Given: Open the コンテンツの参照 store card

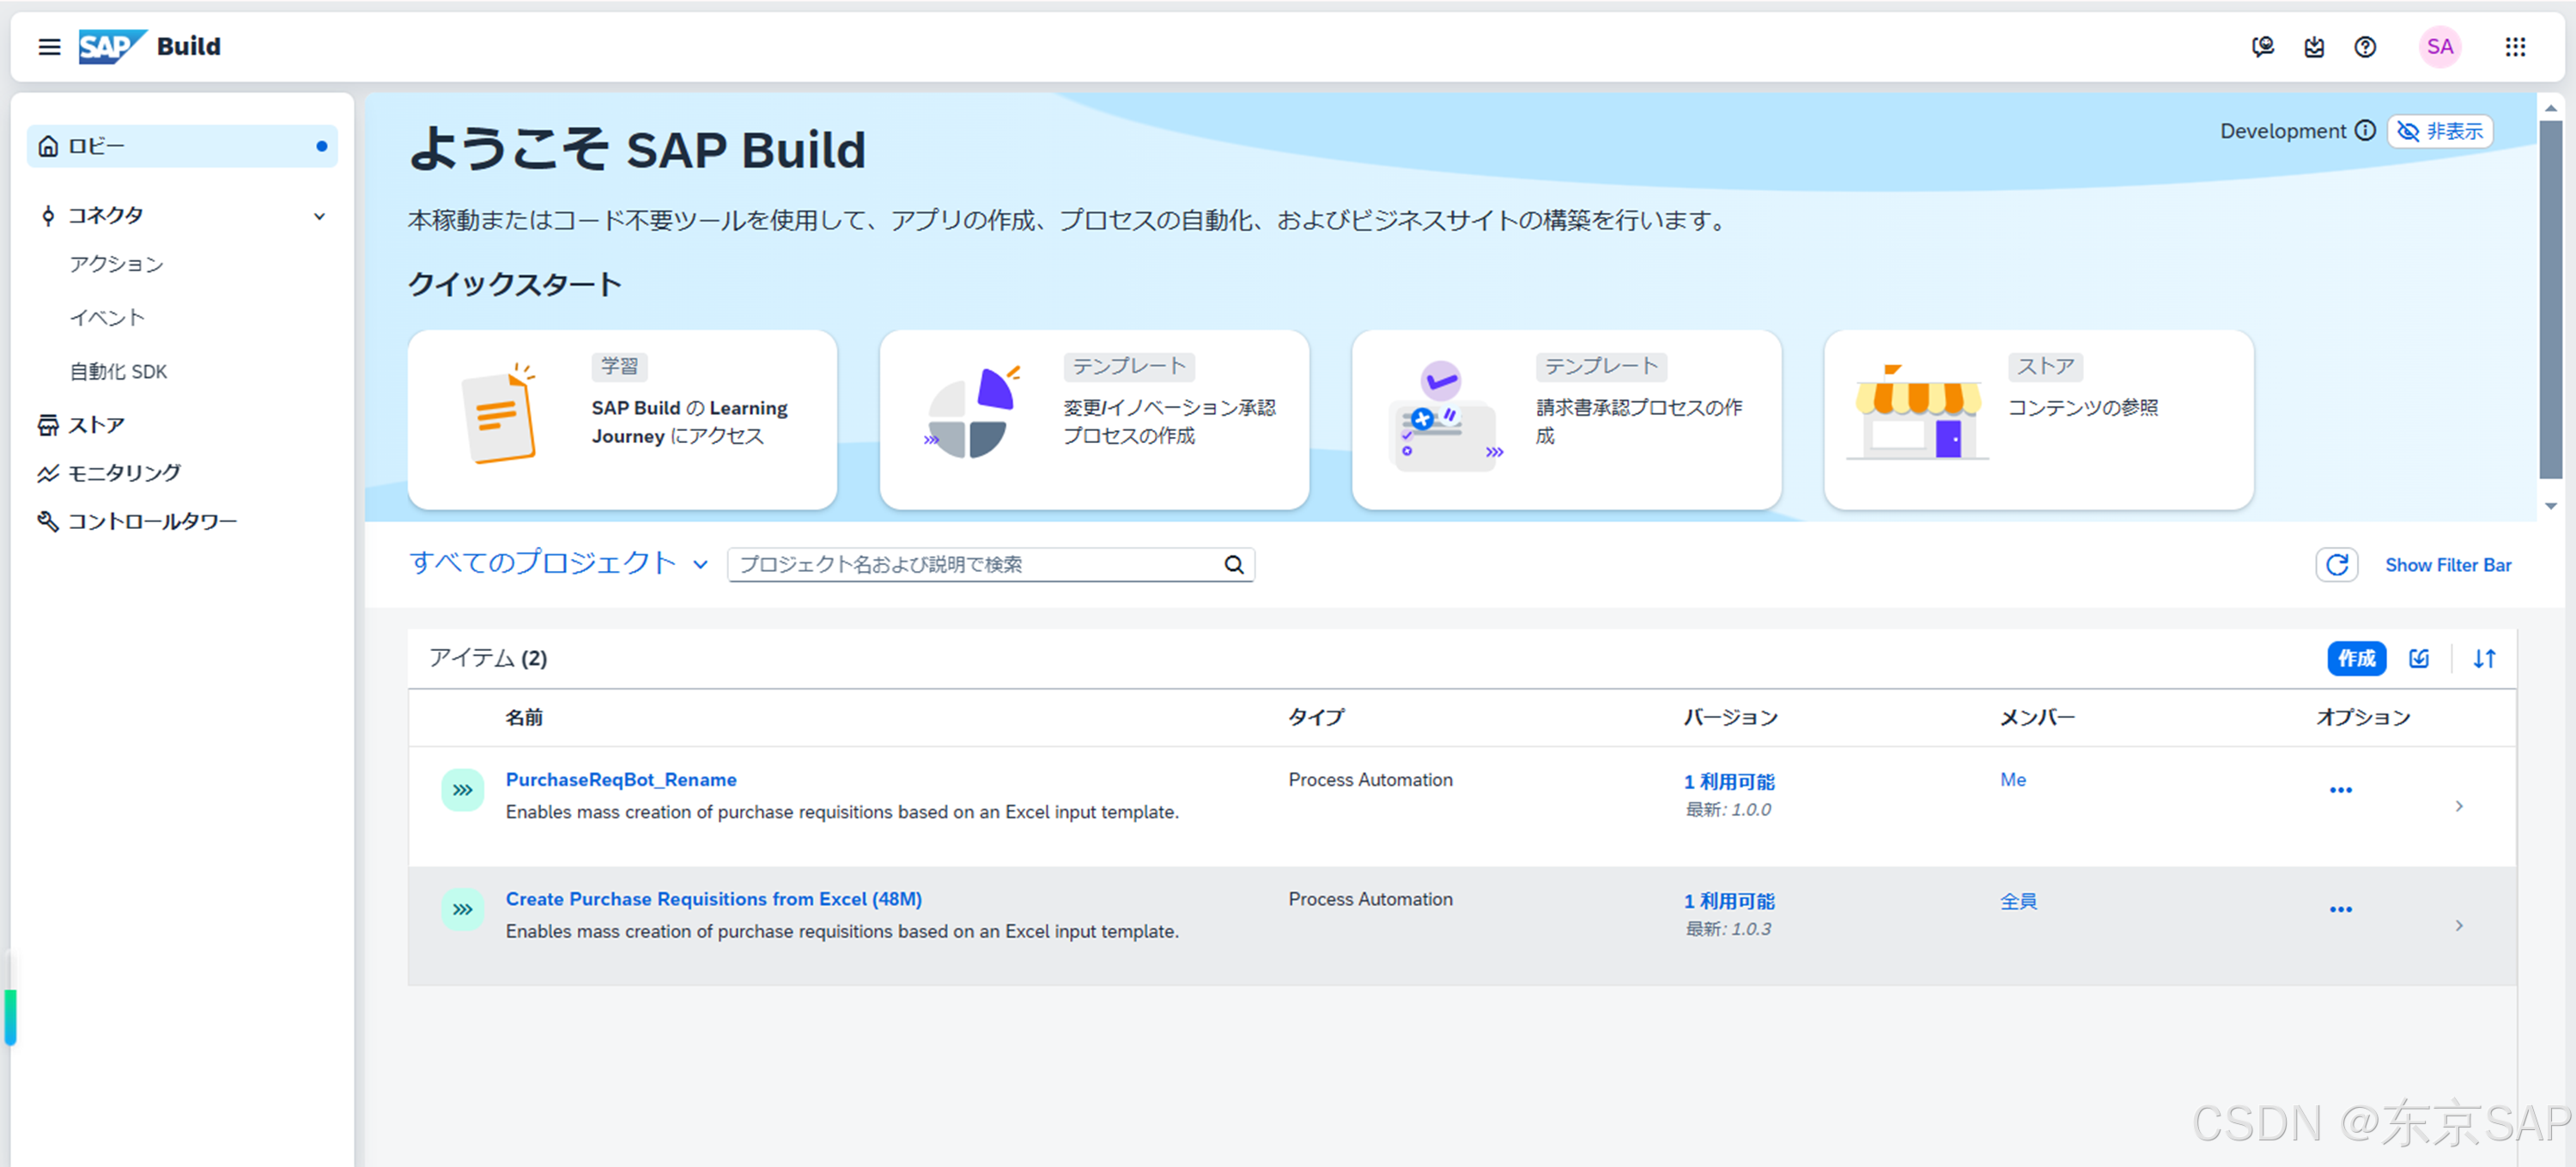Looking at the screenshot, I should tap(2038, 420).
